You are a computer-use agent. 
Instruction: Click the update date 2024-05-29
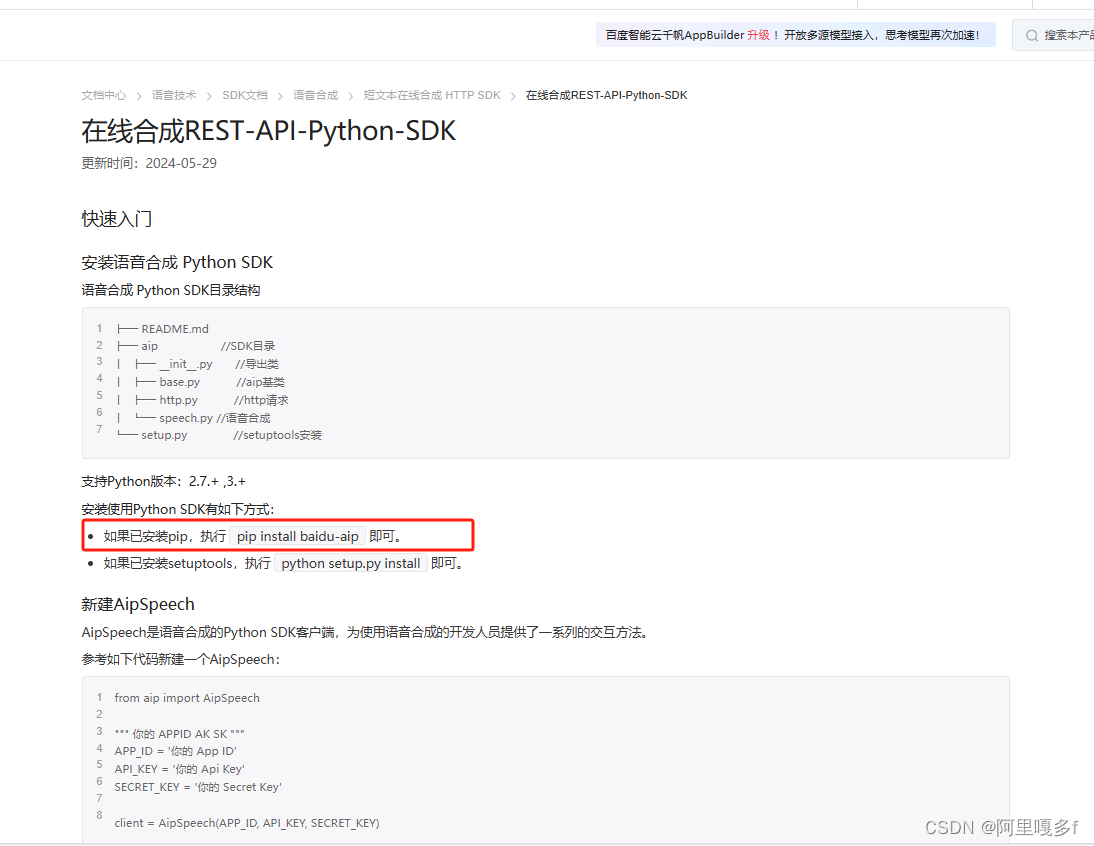pyautogui.click(x=181, y=163)
